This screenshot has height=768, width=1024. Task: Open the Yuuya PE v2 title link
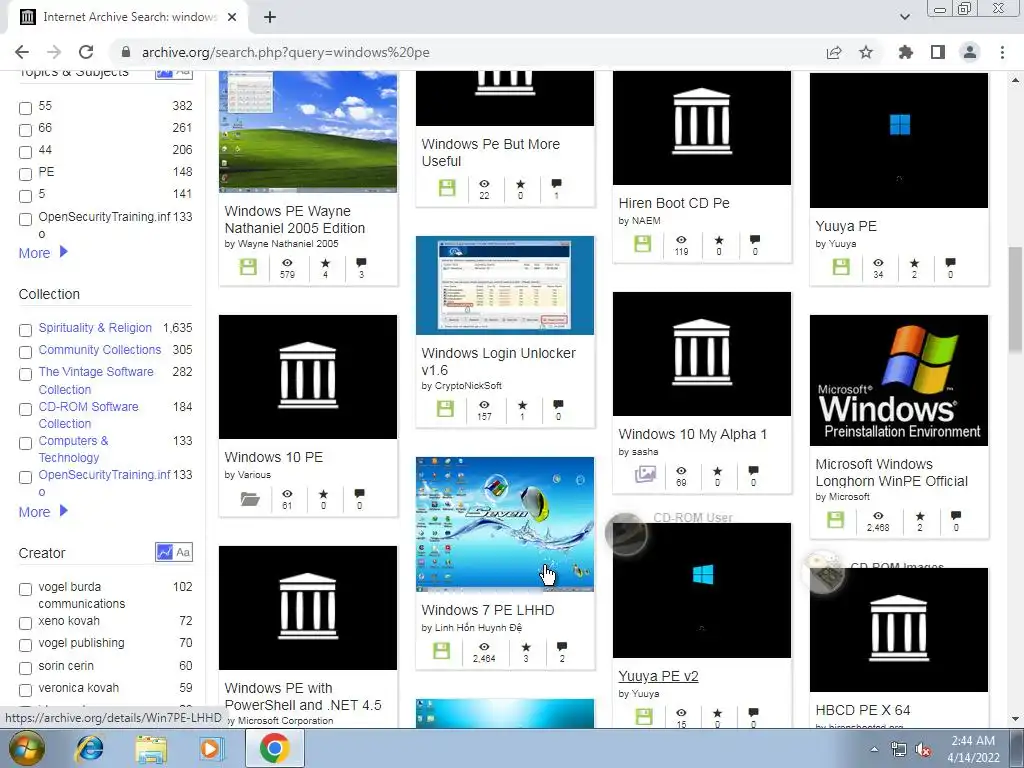point(658,676)
